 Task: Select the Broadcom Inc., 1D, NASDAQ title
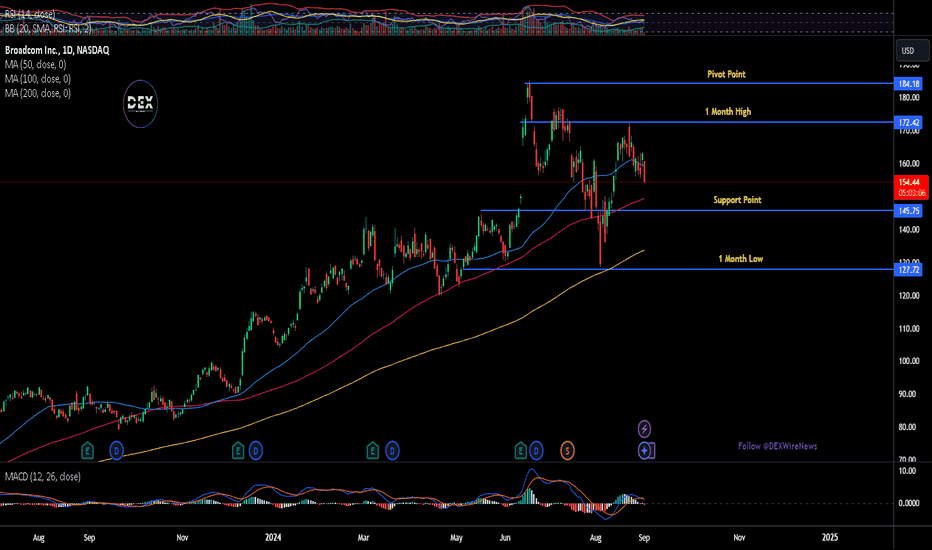tap(57, 51)
